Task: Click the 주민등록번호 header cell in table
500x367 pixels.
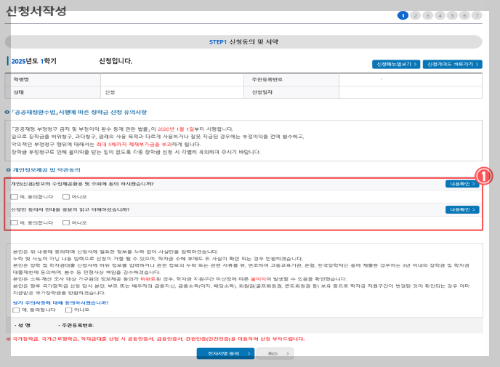Action: pos(291,80)
